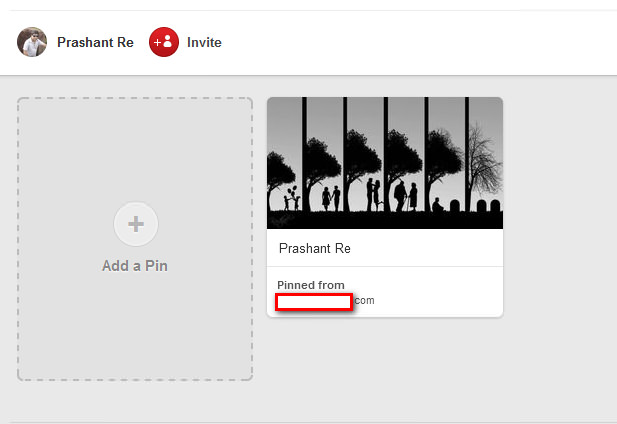
Task: Select the "Add a Pin" text
Action: pyautogui.click(x=135, y=266)
